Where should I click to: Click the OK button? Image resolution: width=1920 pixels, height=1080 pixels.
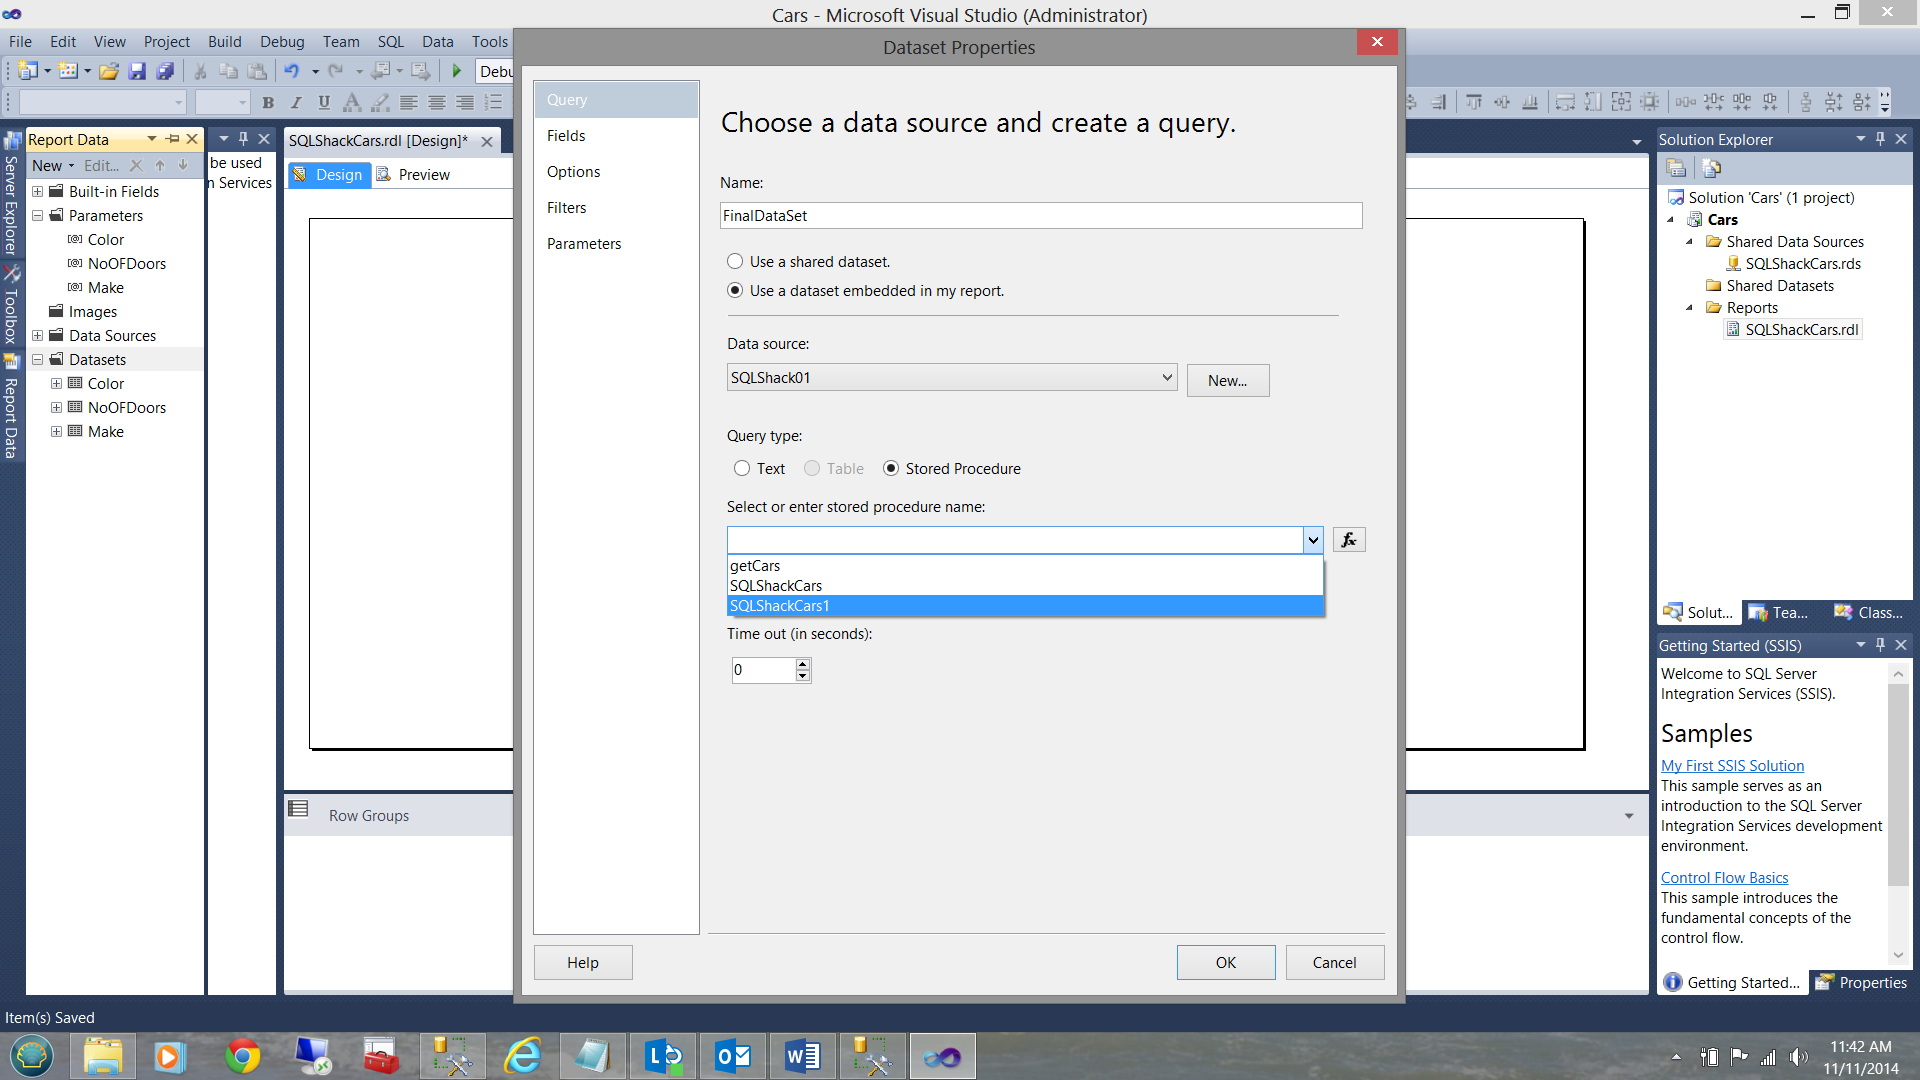pyautogui.click(x=1225, y=962)
